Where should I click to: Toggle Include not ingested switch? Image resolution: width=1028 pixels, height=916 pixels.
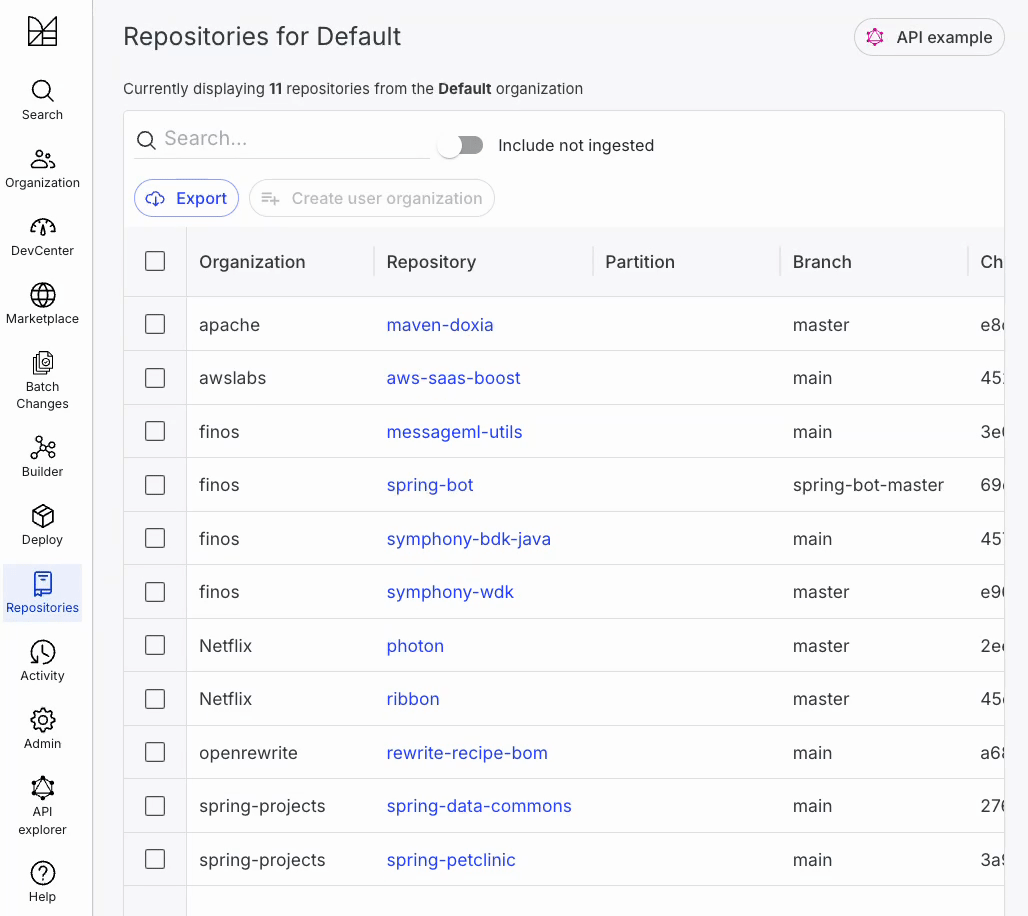(461, 146)
